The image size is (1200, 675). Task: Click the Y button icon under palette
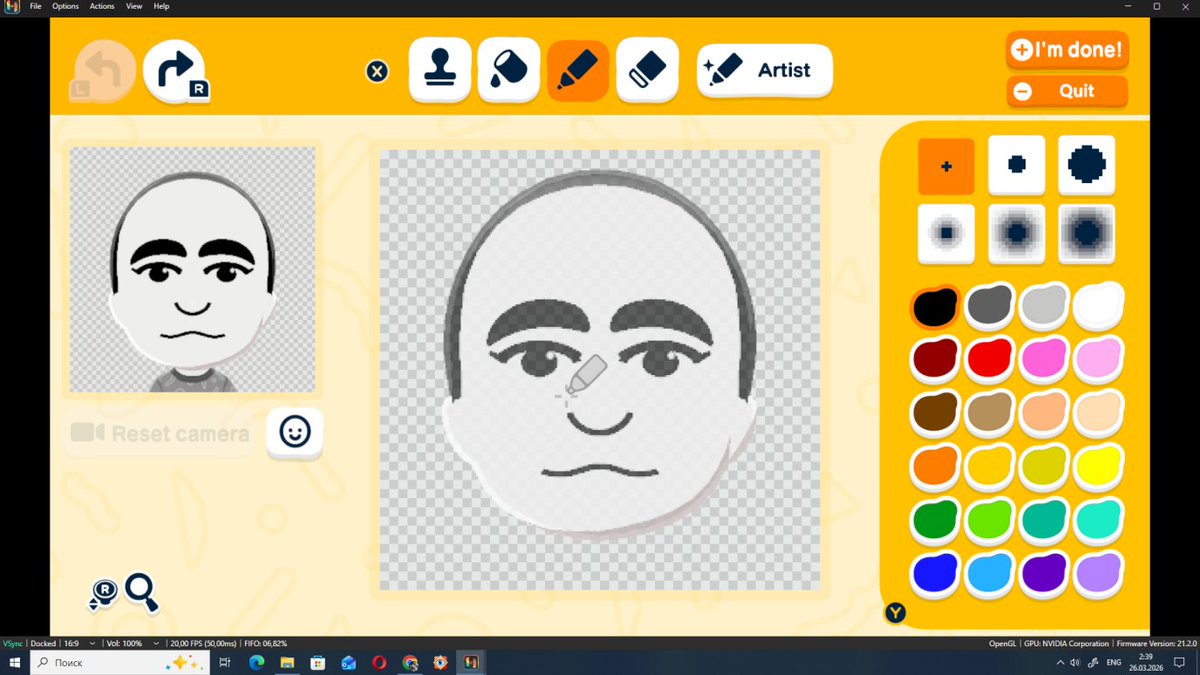point(895,613)
